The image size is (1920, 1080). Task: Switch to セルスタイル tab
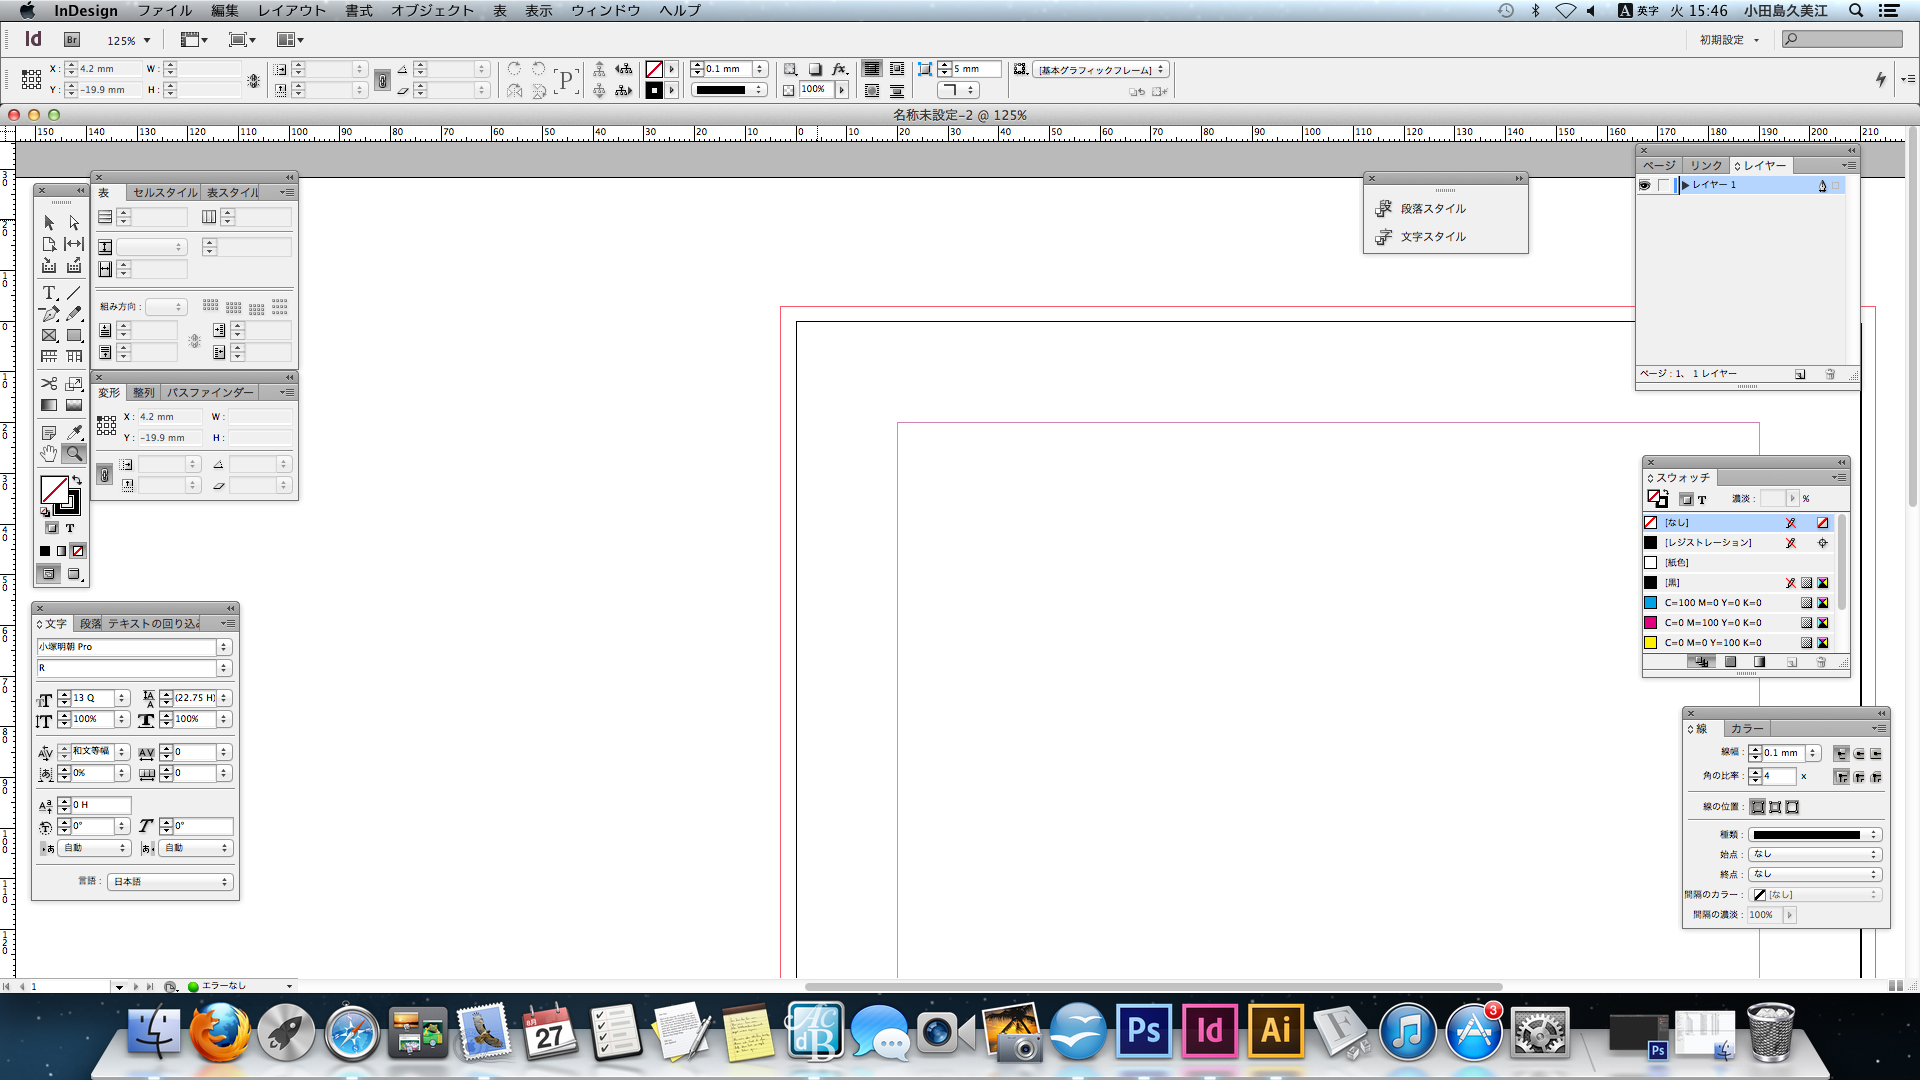coord(165,193)
